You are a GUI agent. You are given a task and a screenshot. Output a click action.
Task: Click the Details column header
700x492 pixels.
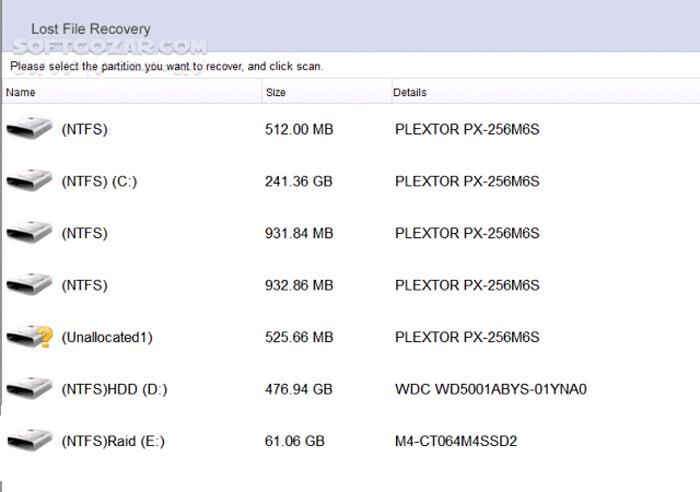coord(410,92)
